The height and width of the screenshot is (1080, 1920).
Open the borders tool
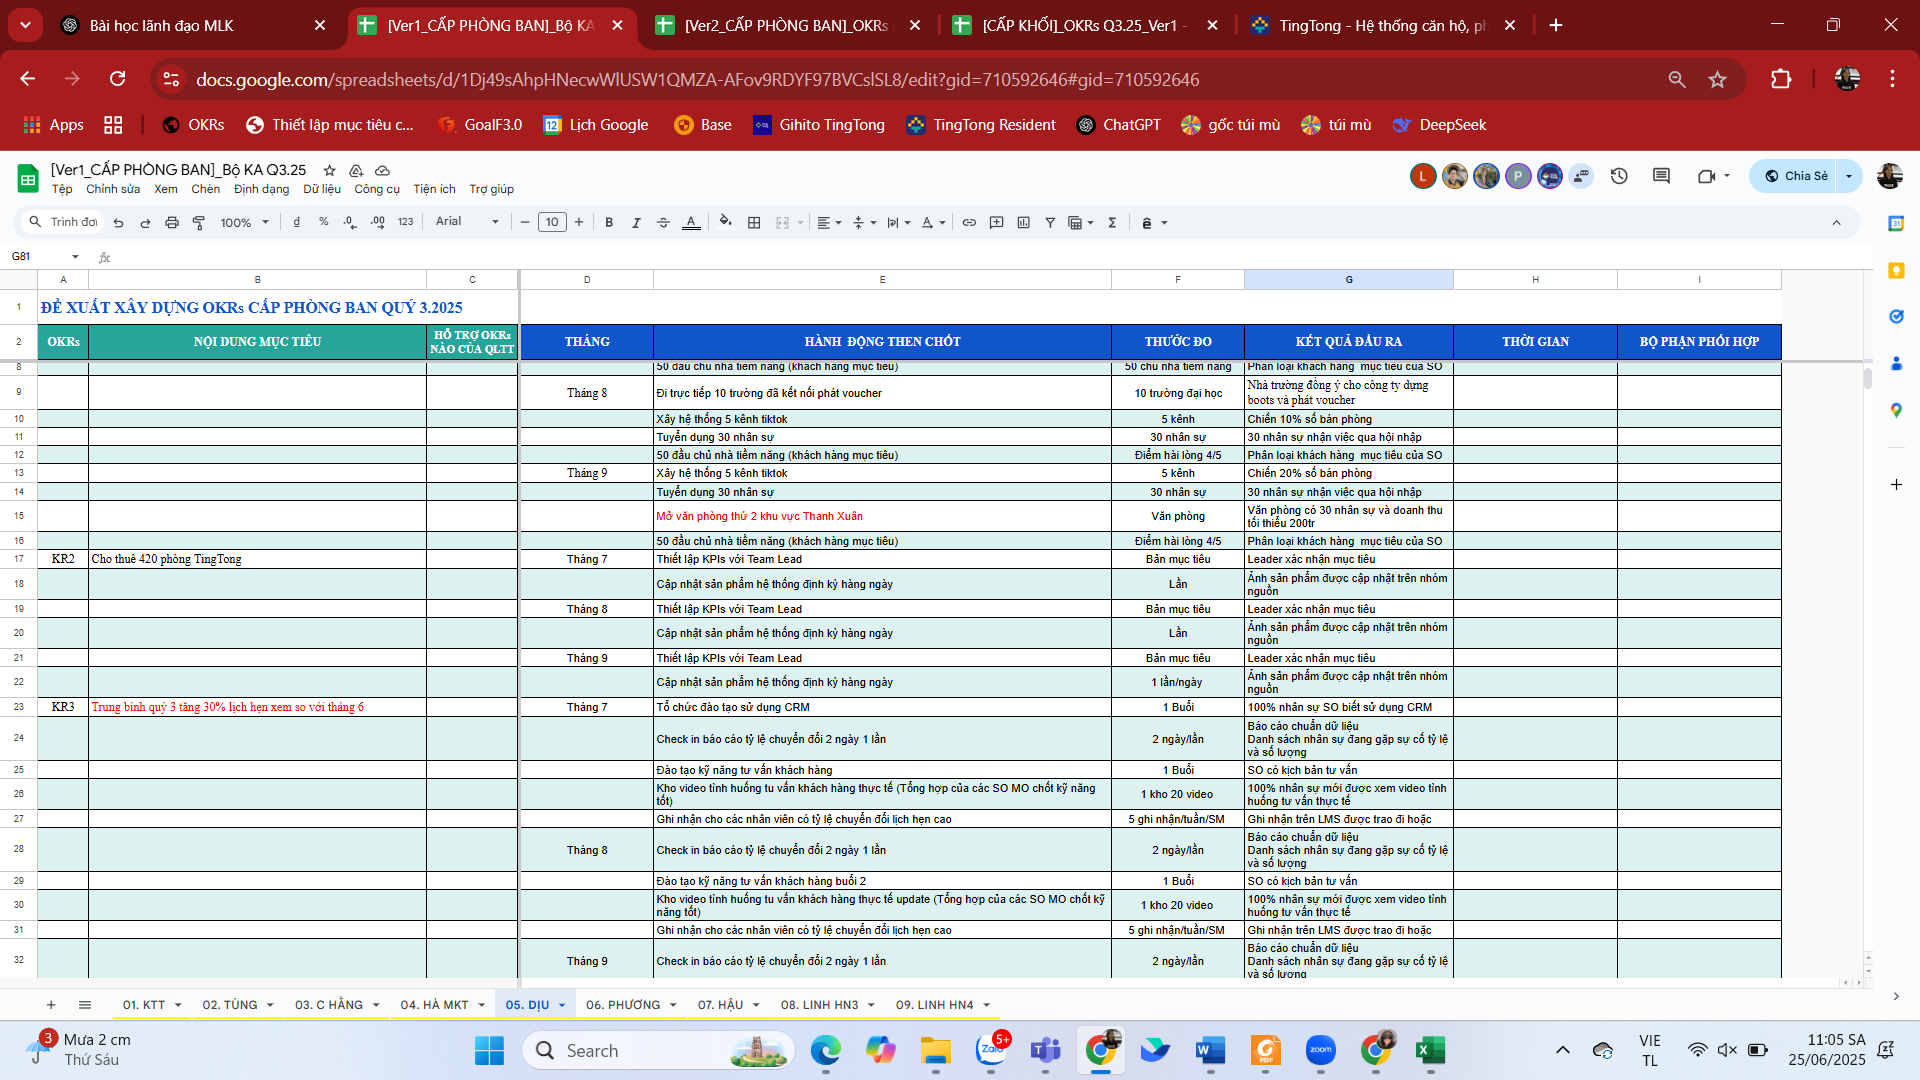point(754,222)
